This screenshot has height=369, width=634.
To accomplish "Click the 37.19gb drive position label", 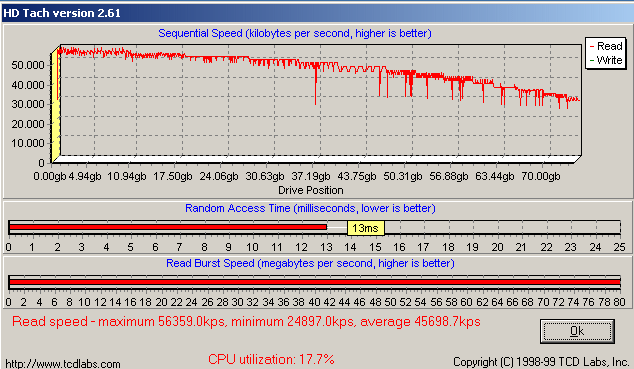I will [x=311, y=177].
